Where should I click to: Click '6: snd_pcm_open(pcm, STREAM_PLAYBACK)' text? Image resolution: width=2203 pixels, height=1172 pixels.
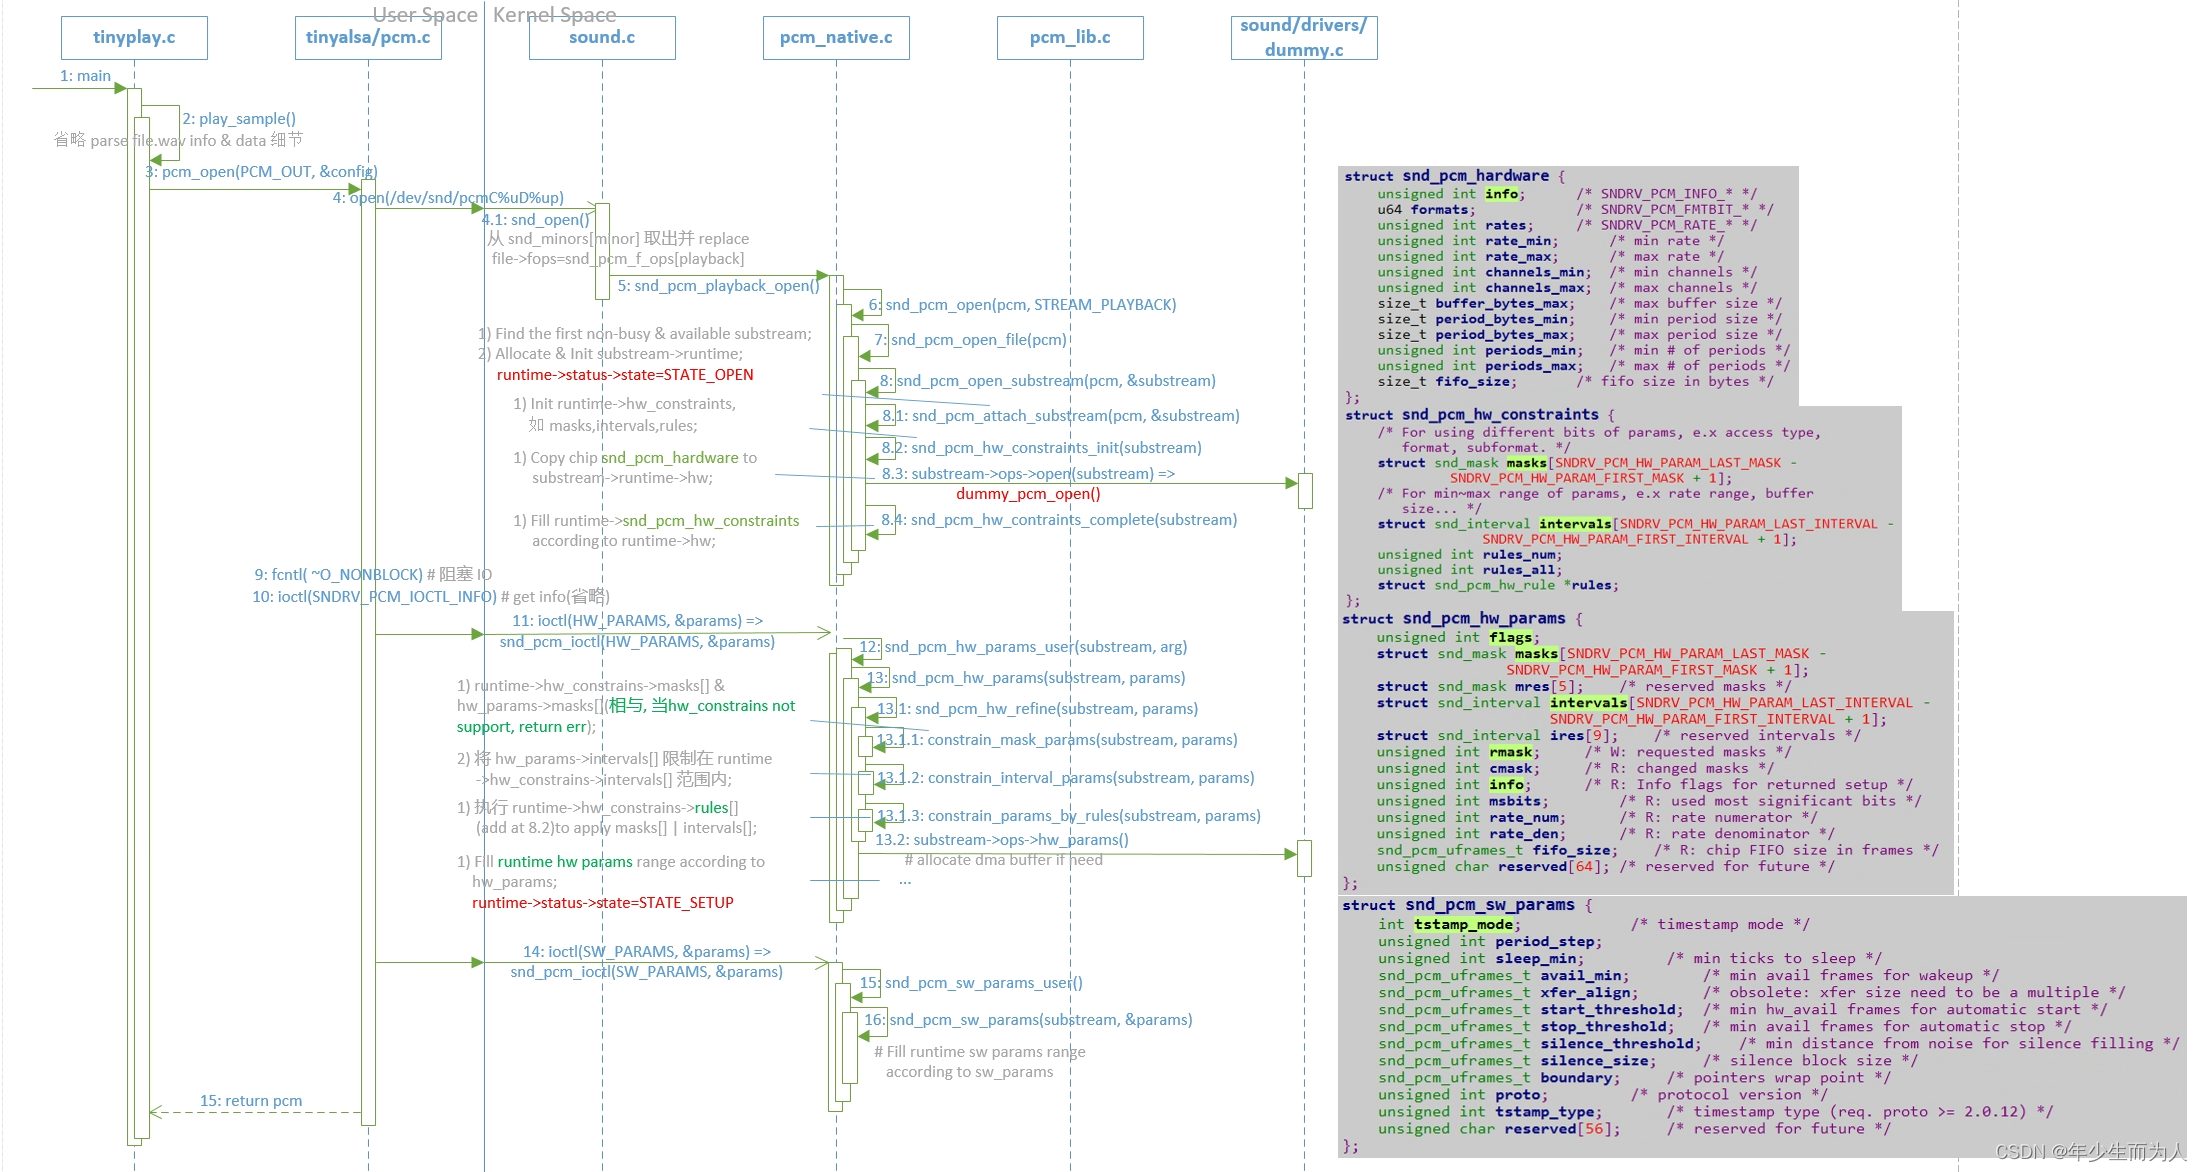[x=1022, y=305]
